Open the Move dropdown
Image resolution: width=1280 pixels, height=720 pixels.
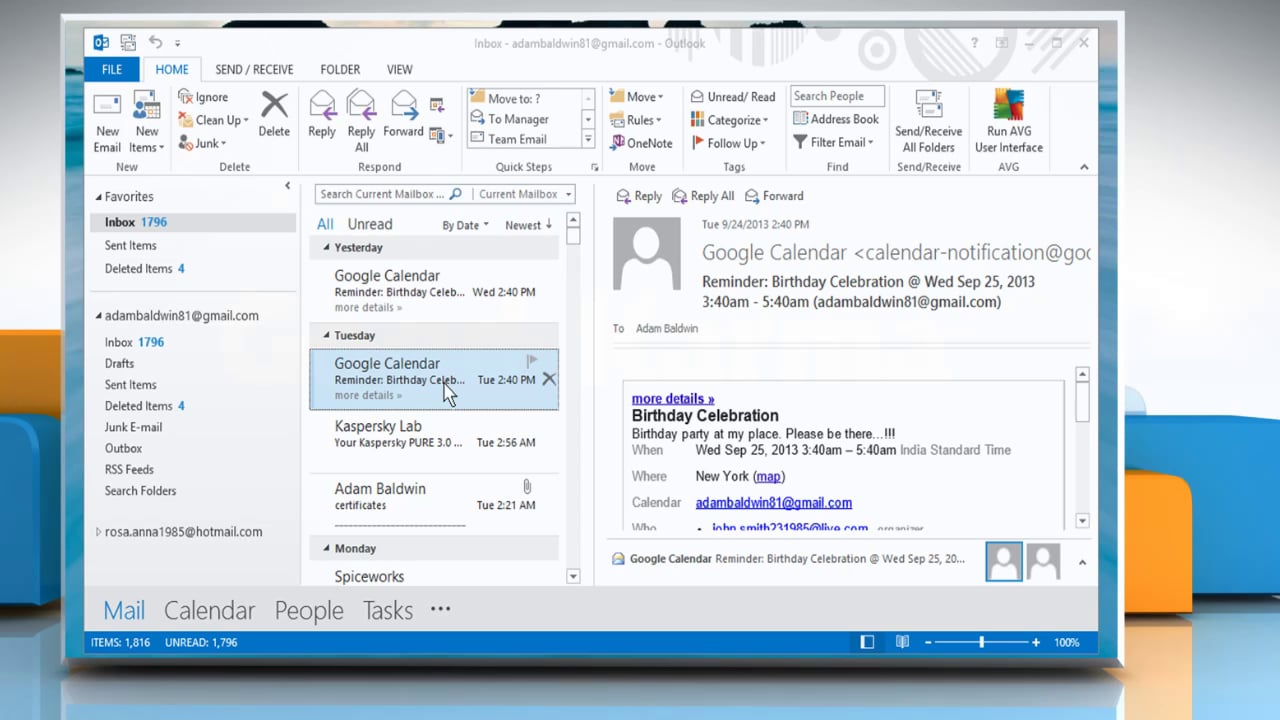click(x=636, y=97)
